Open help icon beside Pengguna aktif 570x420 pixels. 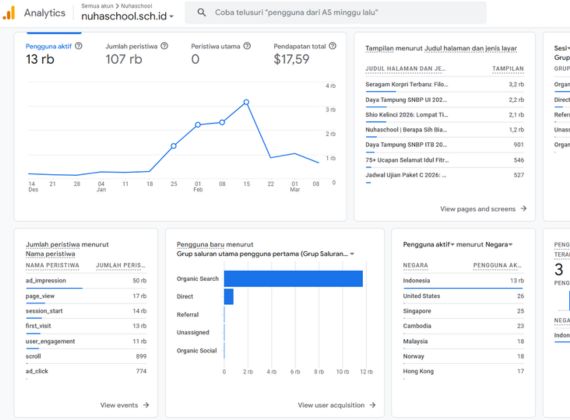click(x=79, y=46)
